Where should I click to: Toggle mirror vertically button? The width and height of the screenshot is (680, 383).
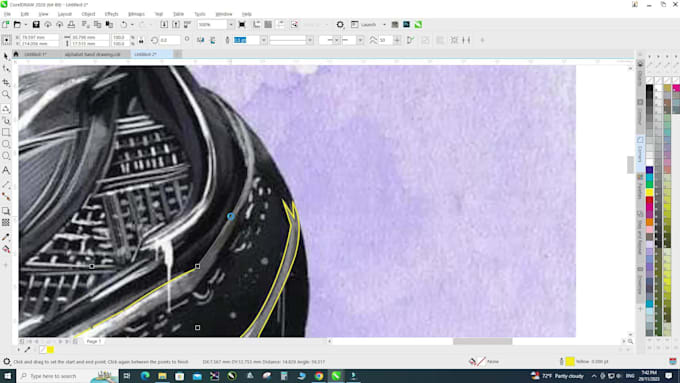[x=212, y=40]
